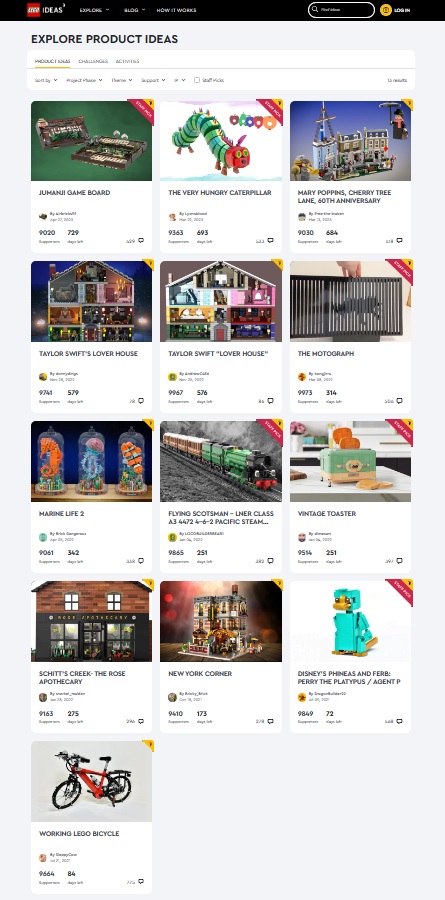Image resolution: width=445 pixels, height=900 pixels.
Task: Open comments icon on The Motograph card
Action: click(x=399, y=401)
